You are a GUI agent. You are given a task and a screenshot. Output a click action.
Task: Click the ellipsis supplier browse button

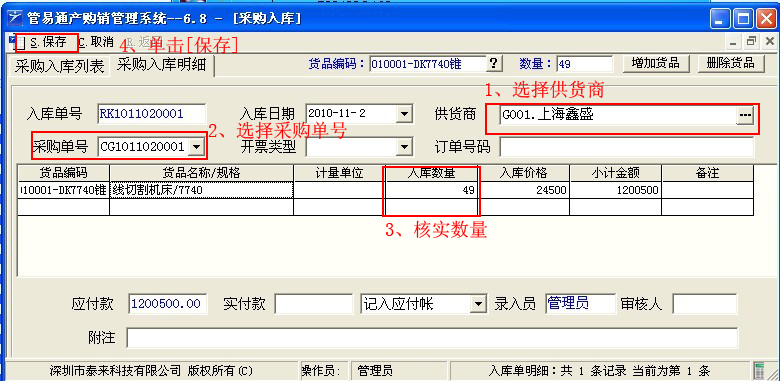click(x=745, y=115)
